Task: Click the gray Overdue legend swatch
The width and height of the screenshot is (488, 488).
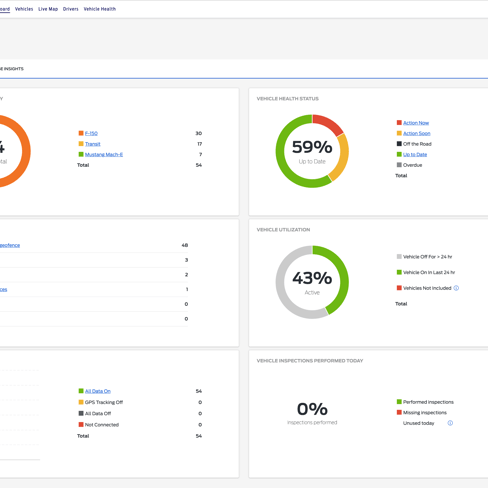Action: pyautogui.click(x=399, y=165)
